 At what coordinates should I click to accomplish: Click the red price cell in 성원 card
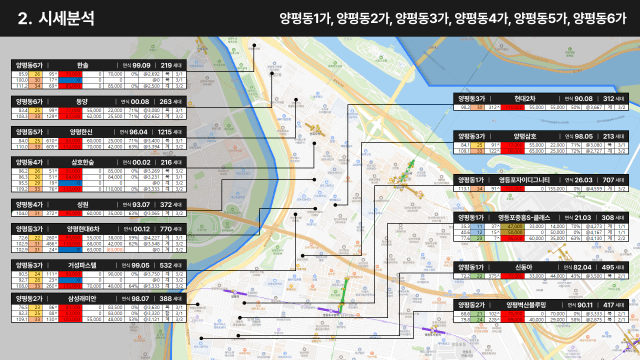point(70,213)
